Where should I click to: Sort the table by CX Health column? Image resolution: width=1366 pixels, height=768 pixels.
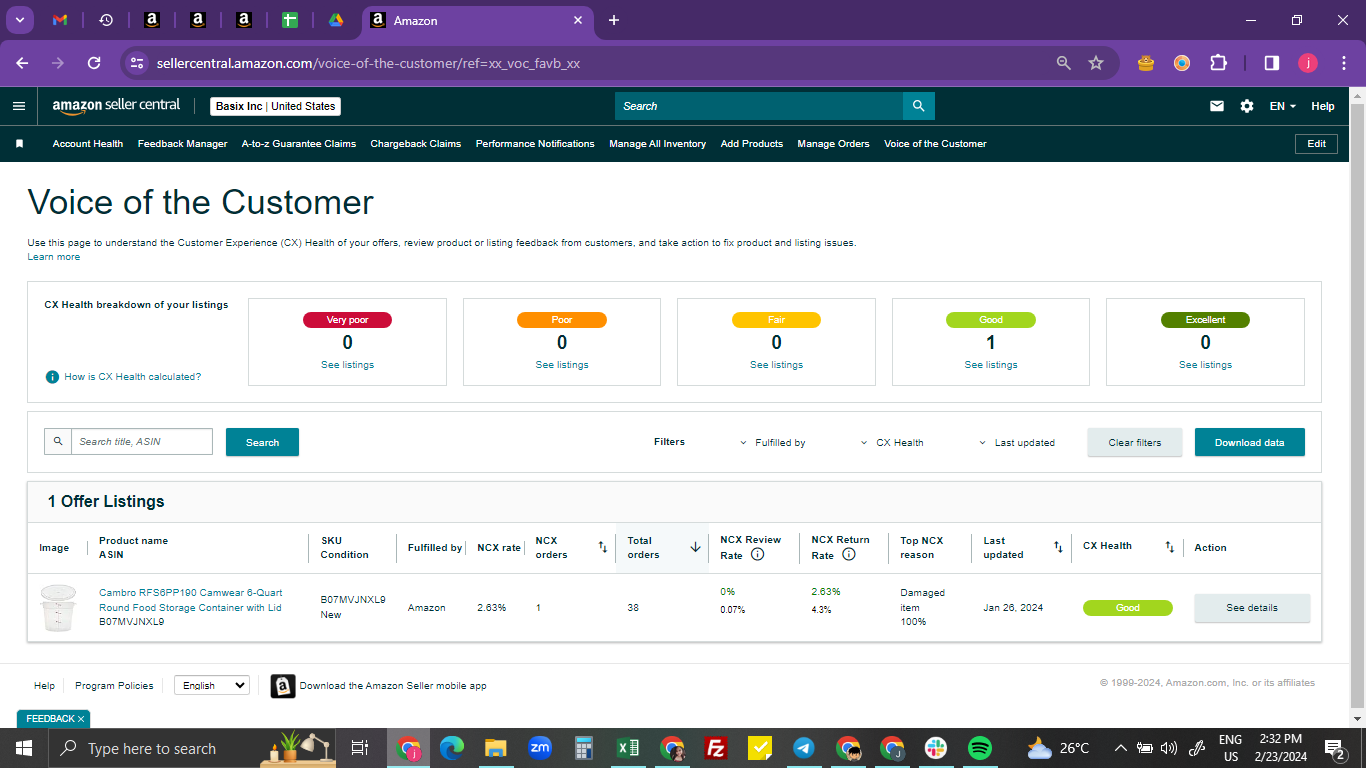(x=1169, y=547)
